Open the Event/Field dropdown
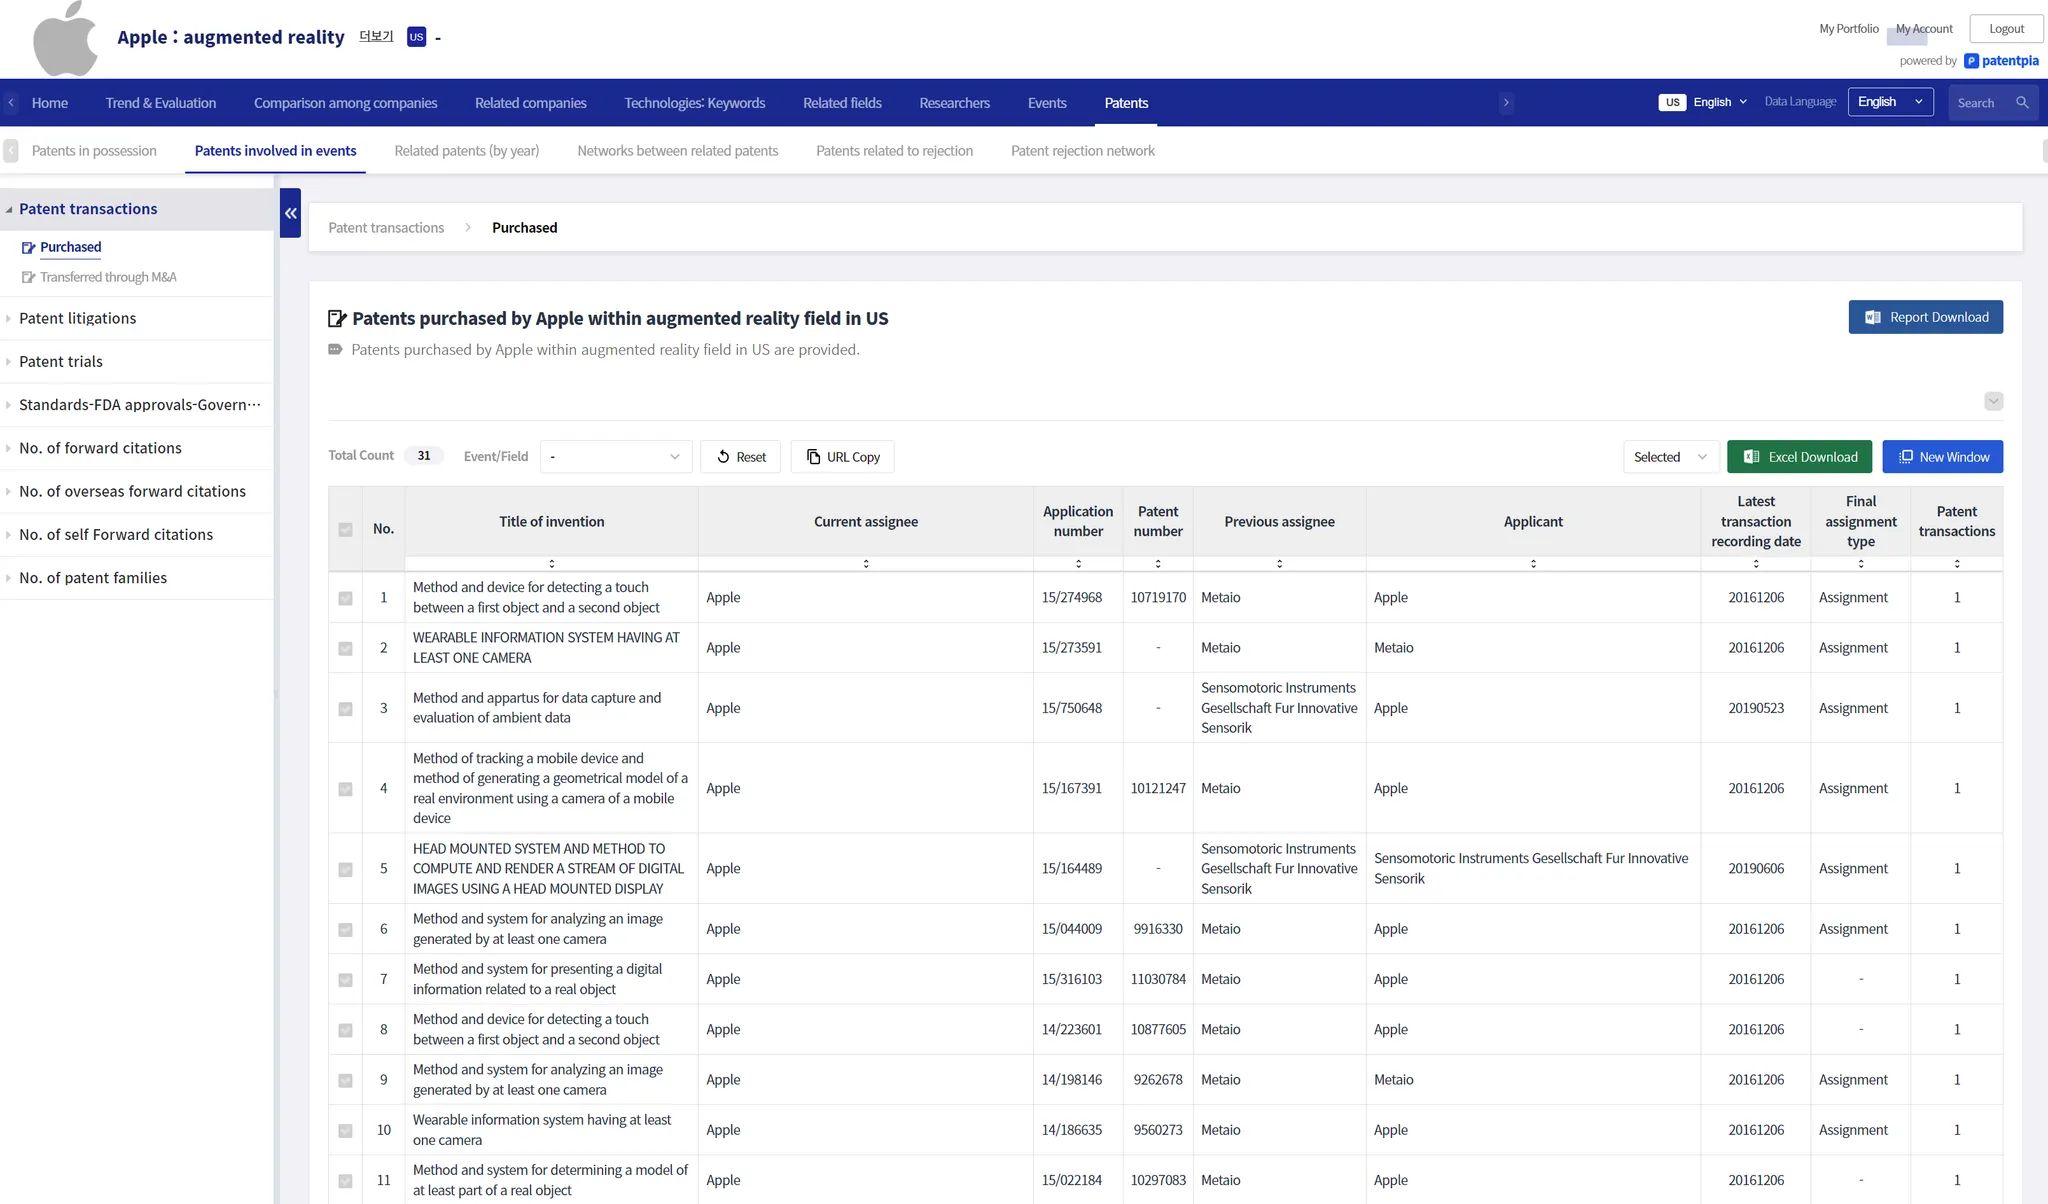The height and width of the screenshot is (1204, 2048). [x=615, y=457]
